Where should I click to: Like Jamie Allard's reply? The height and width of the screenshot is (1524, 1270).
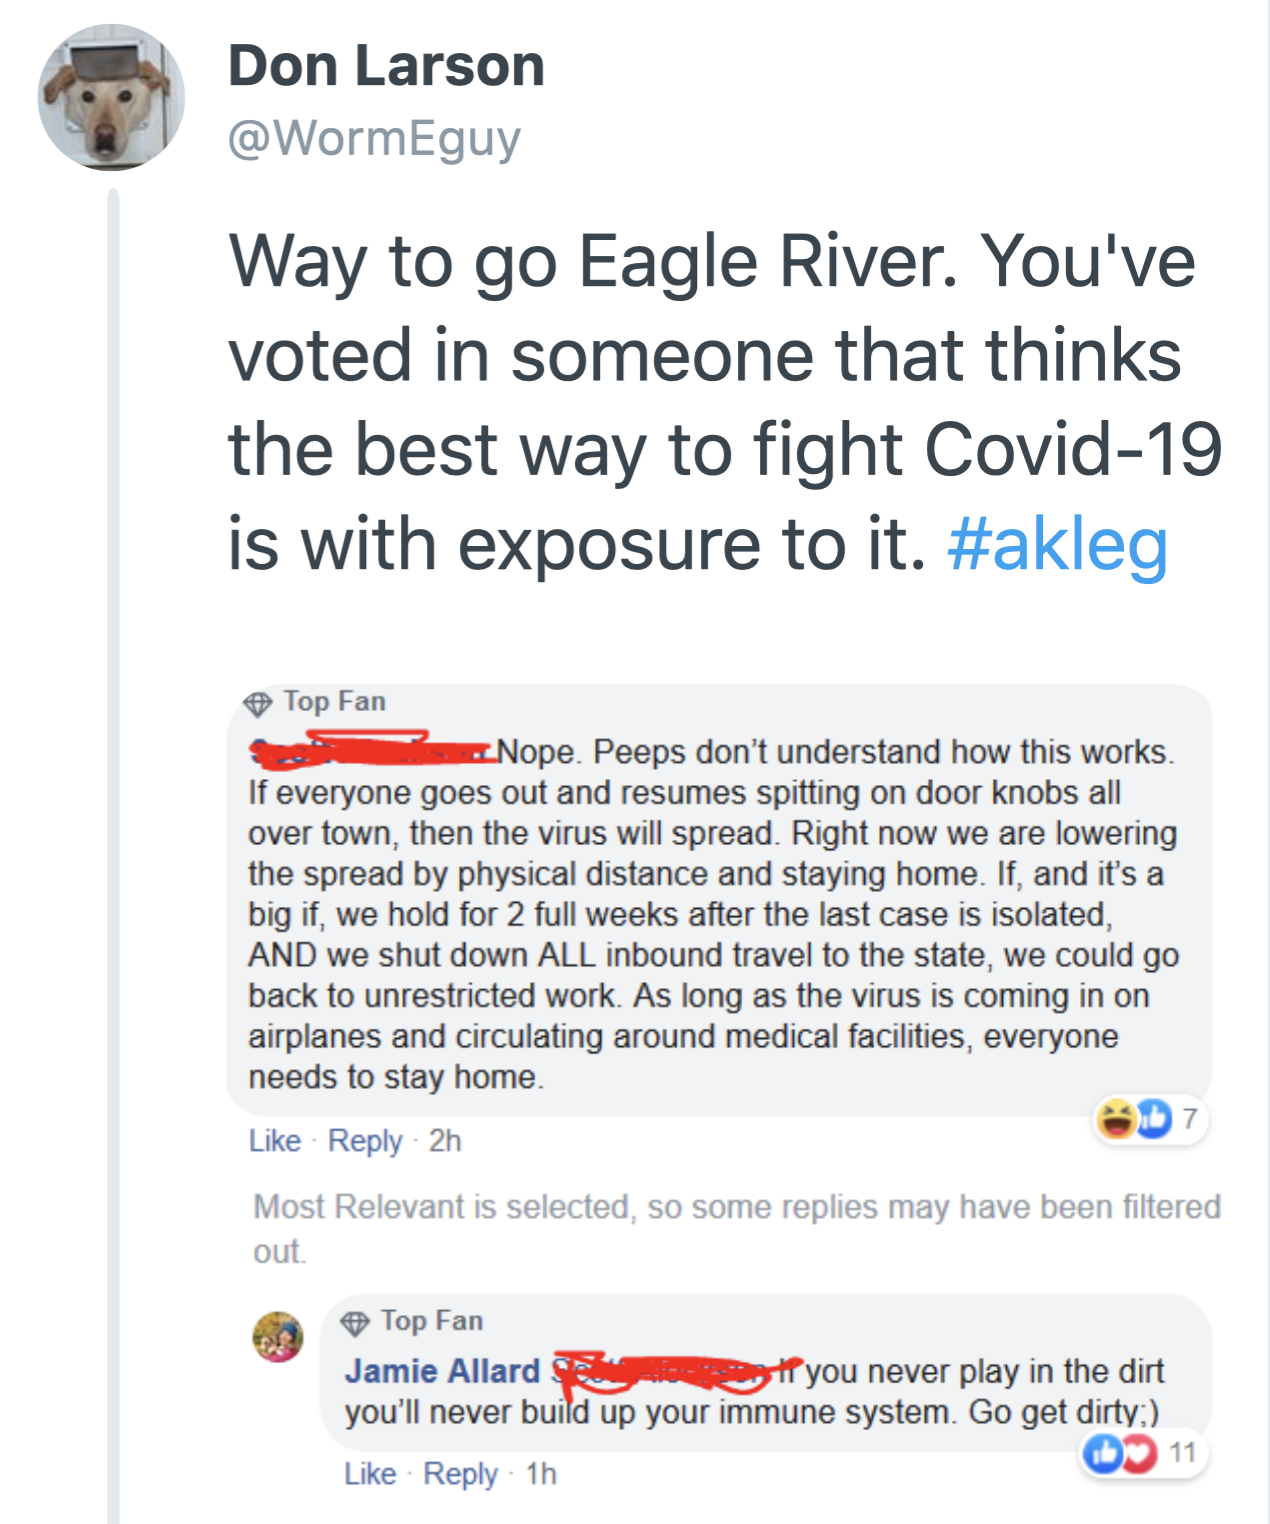pyautogui.click(x=370, y=1474)
